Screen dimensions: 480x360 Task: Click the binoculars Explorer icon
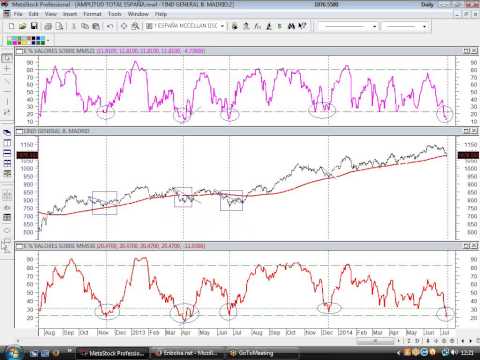291,26
